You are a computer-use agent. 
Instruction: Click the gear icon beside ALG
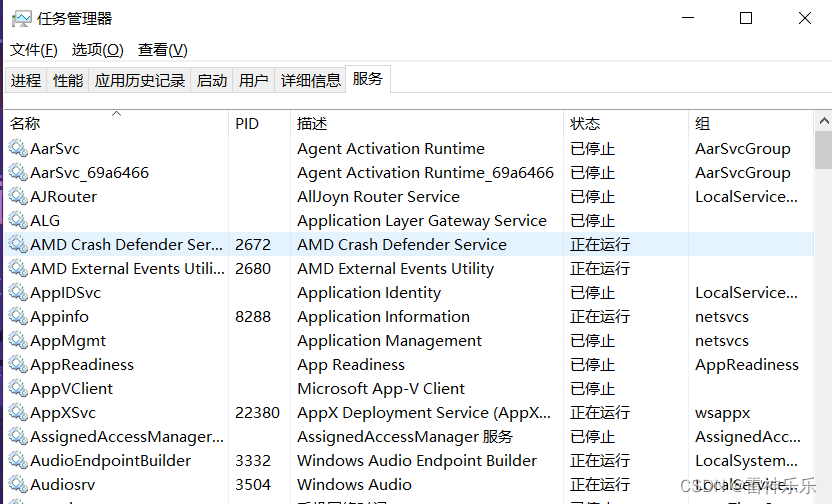coord(18,220)
